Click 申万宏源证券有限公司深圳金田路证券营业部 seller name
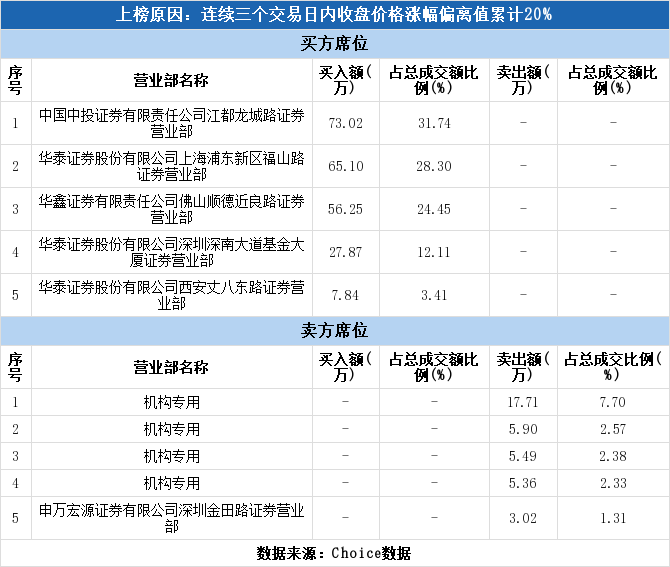 pos(171,518)
